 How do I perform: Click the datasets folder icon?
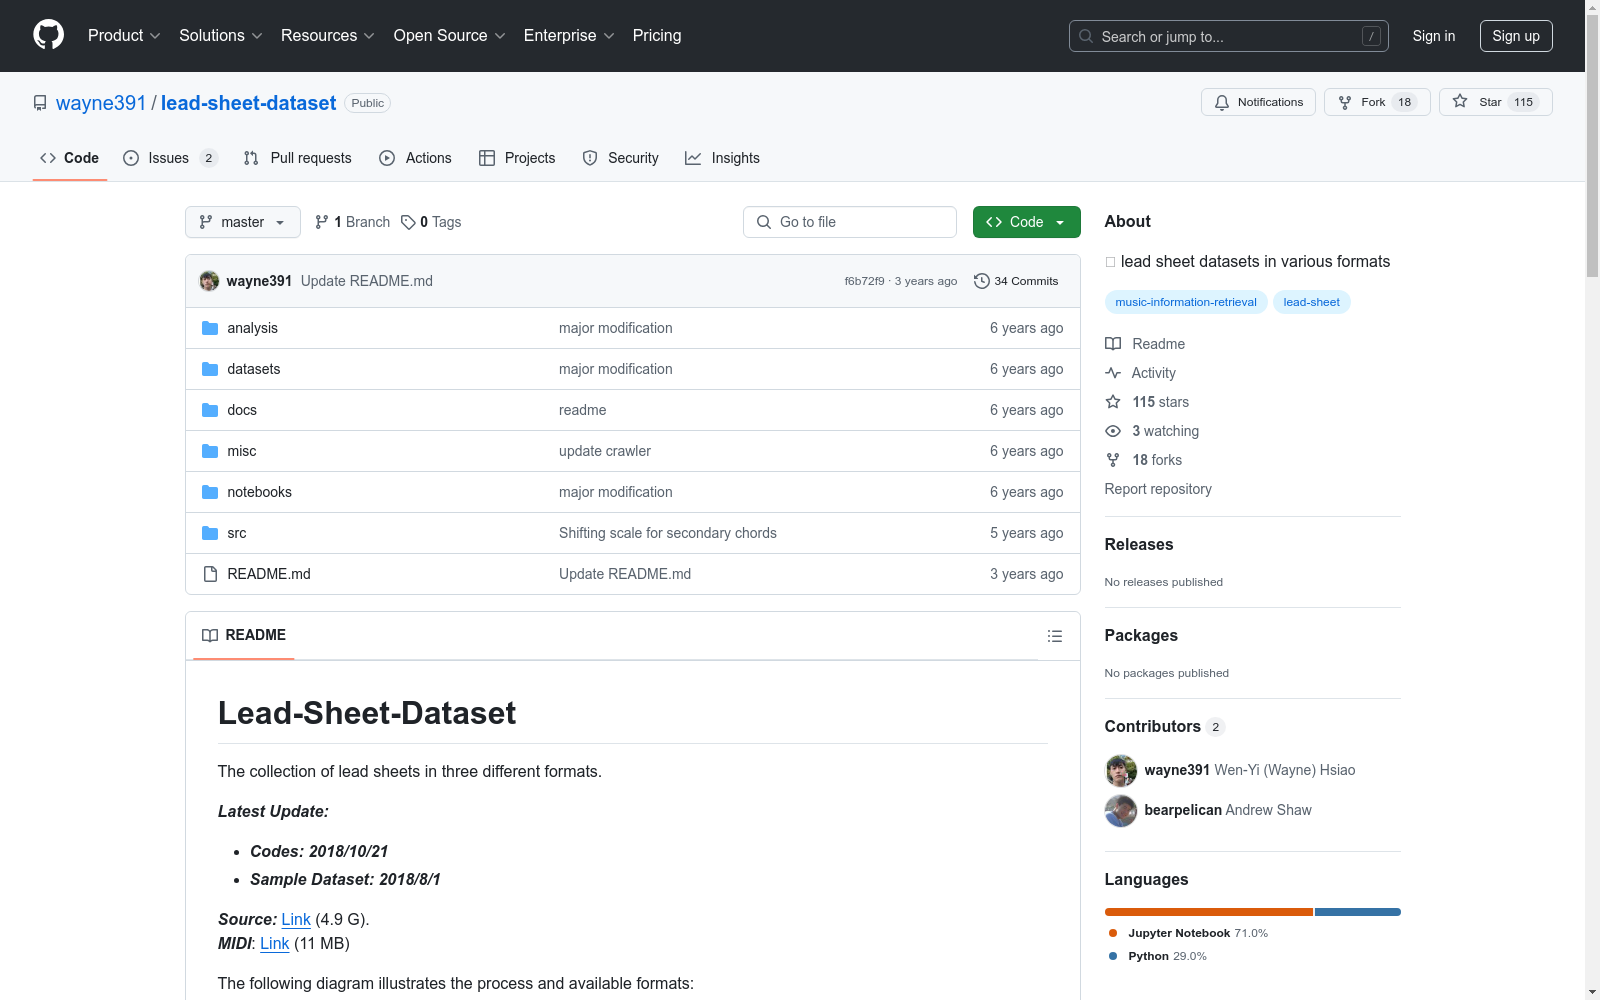(x=210, y=369)
